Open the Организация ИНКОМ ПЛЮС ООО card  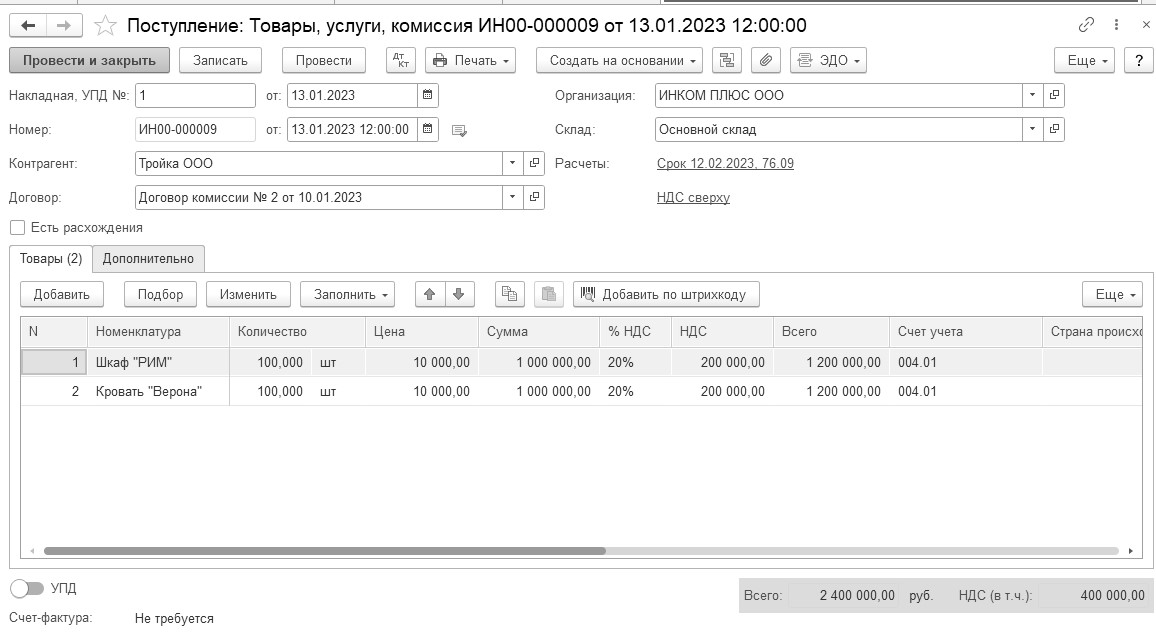[1054, 95]
